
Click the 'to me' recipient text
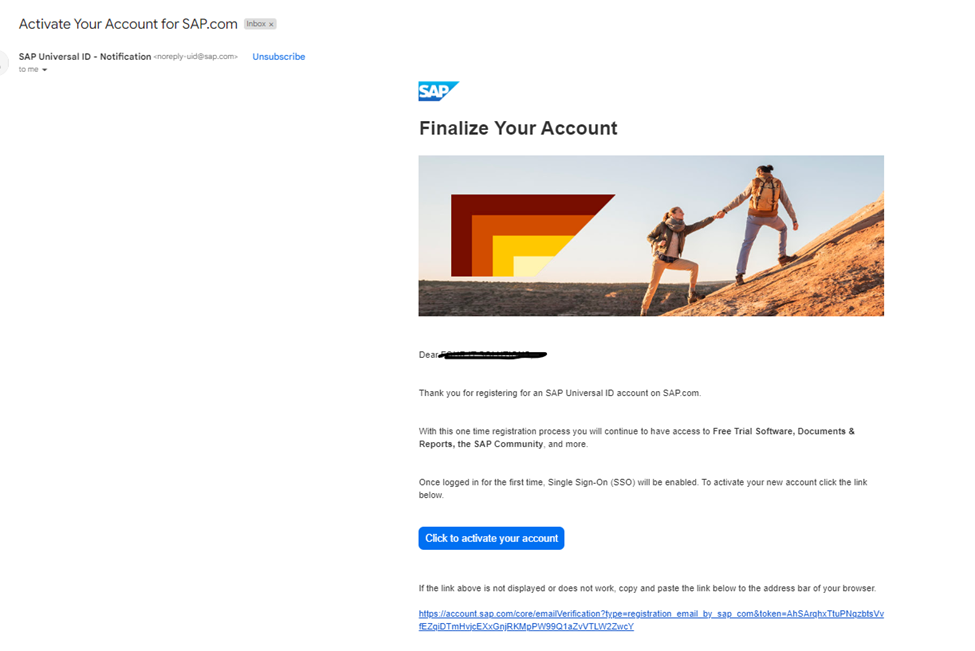pos(28,70)
